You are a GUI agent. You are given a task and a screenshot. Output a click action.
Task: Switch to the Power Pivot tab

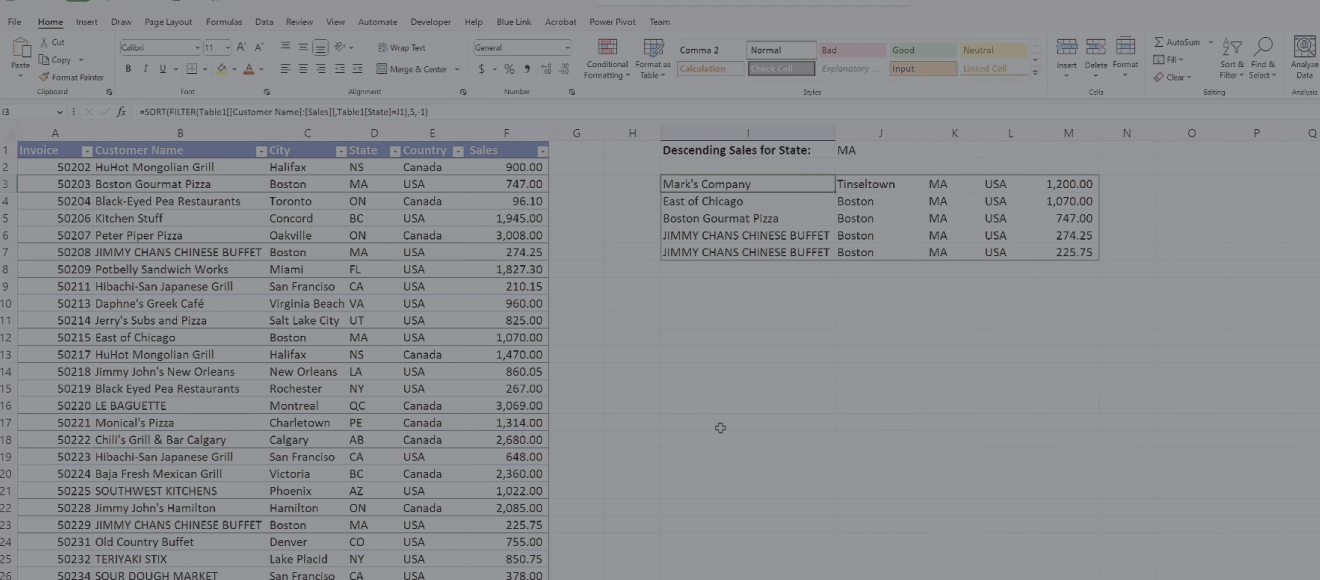[x=612, y=21]
